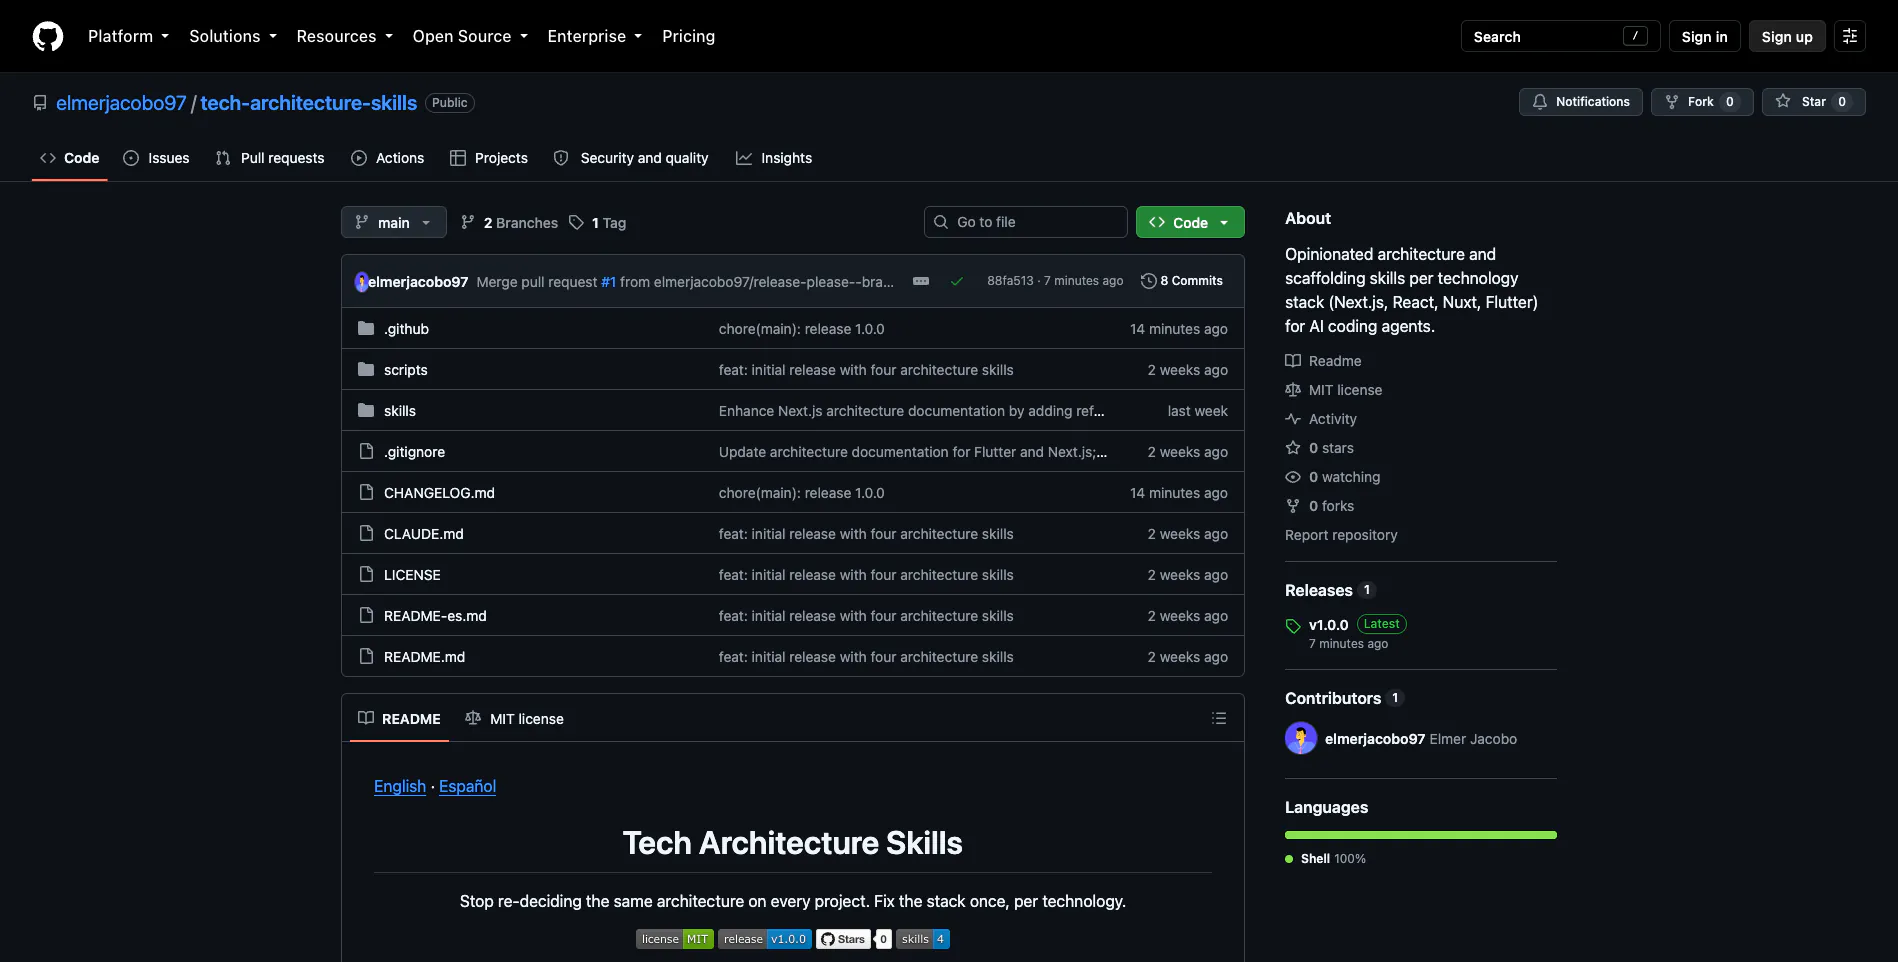Show the green commit status checkmark details
The image size is (1898, 962).
click(x=957, y=281)
